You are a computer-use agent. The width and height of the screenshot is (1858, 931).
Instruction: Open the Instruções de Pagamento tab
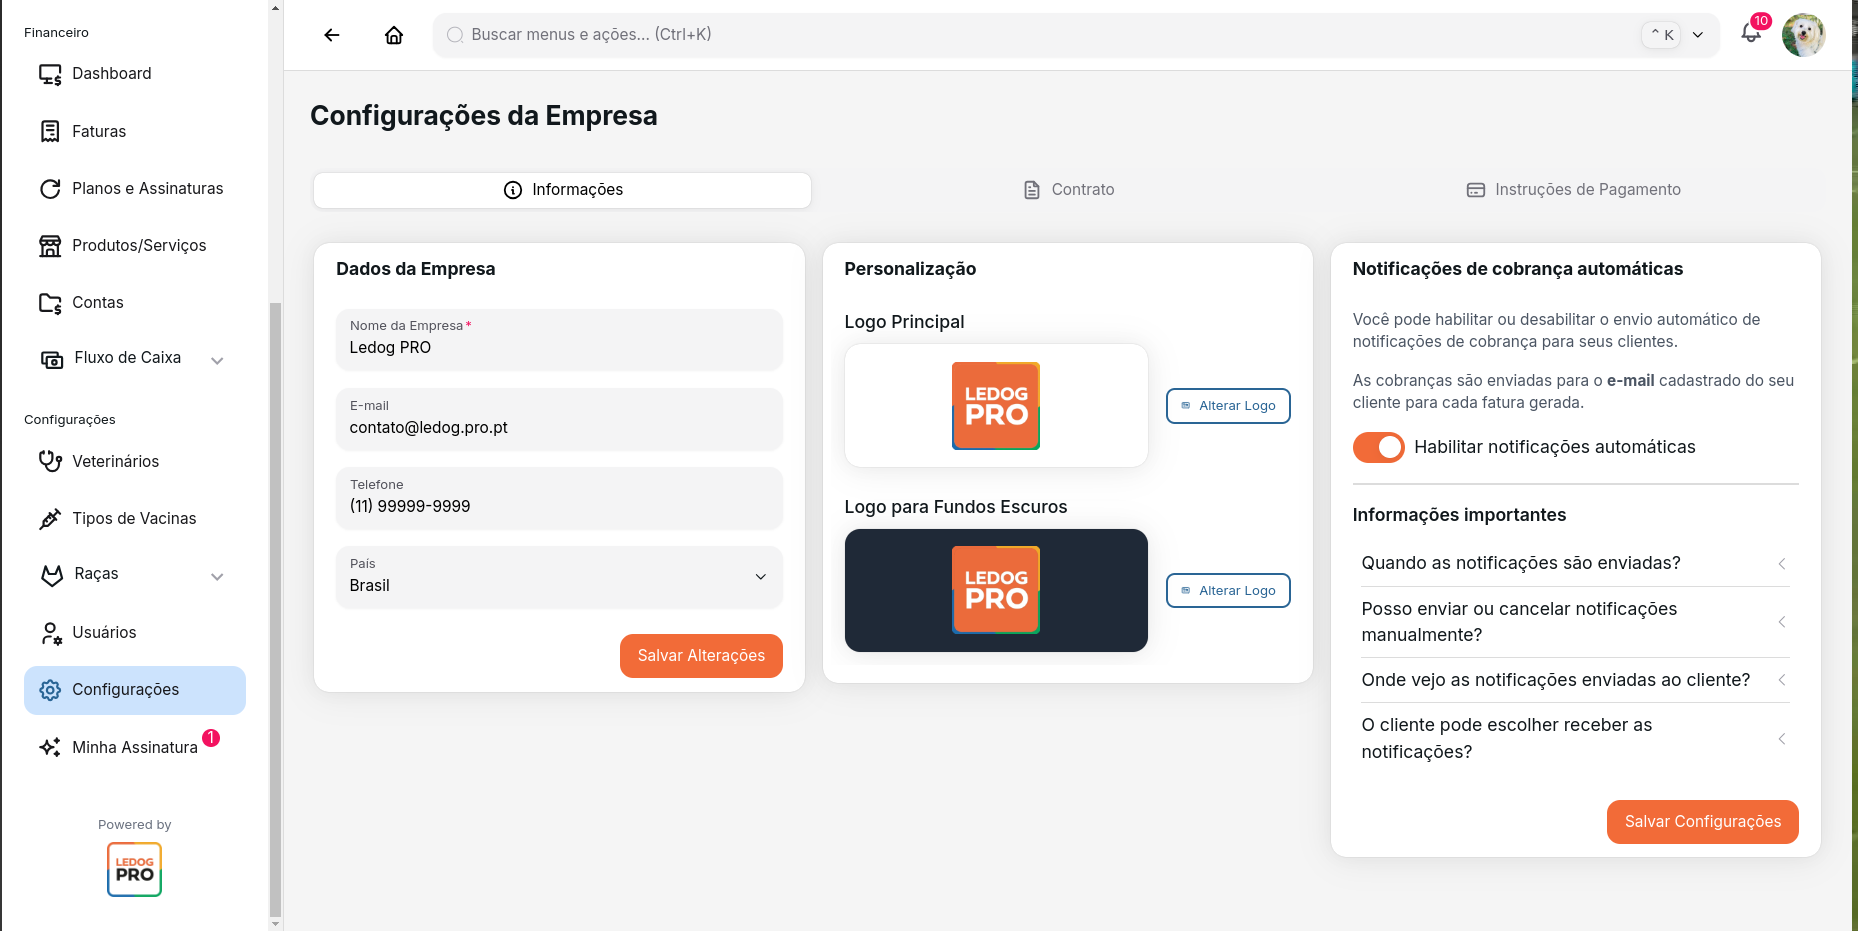(1573, 189)
